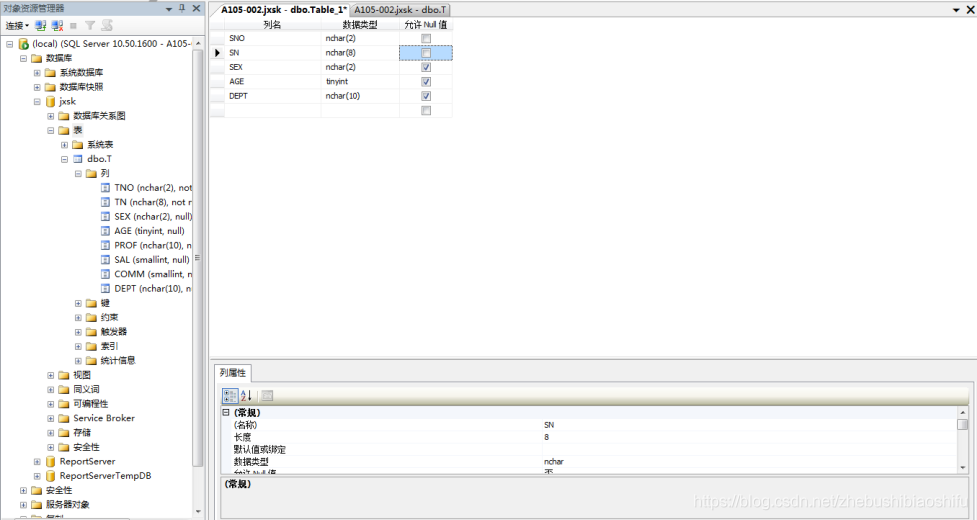The height and width of the screenshot is (520, 977).
Task: Toggle allow null checkbox in empty row
Action: tap(426, 110)
